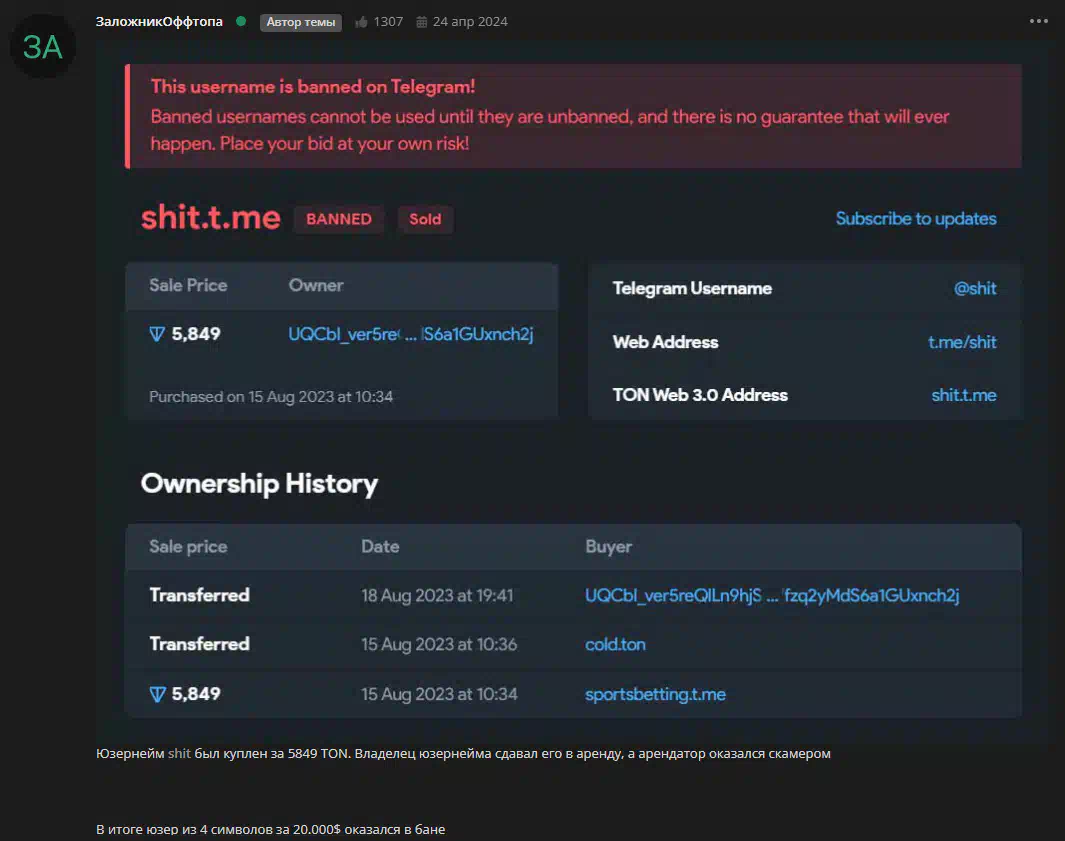Click the green online status dot
Screen dimensions: 1065x841
pyautogui.click(x=240, y=21)
